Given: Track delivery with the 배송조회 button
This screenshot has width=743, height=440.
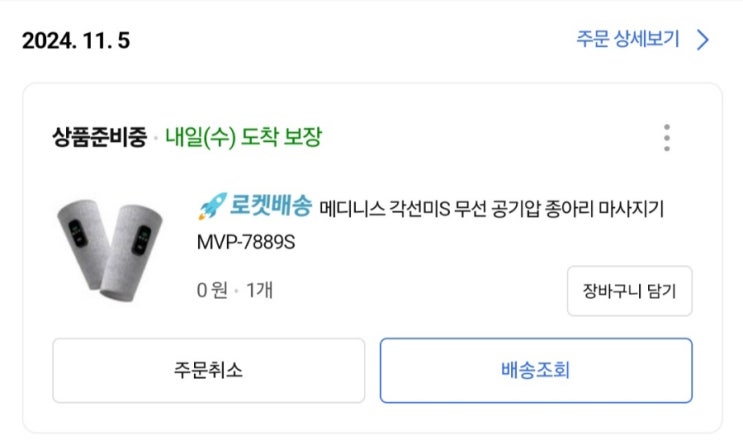Looking at the screenshot, I should click(535, 370).
